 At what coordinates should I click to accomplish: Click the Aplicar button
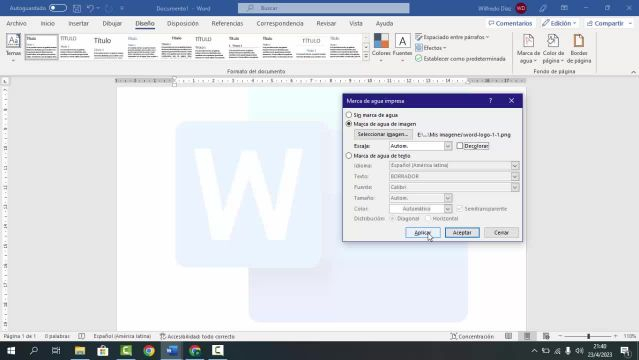(423, 232)
